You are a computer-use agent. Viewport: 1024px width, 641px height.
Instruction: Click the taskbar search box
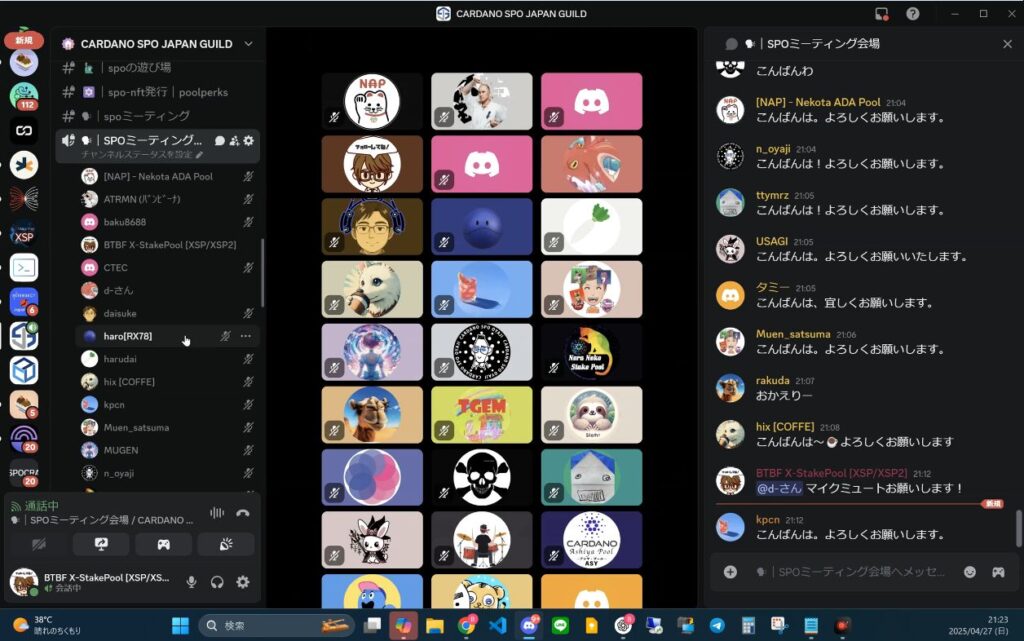(276, 625)
